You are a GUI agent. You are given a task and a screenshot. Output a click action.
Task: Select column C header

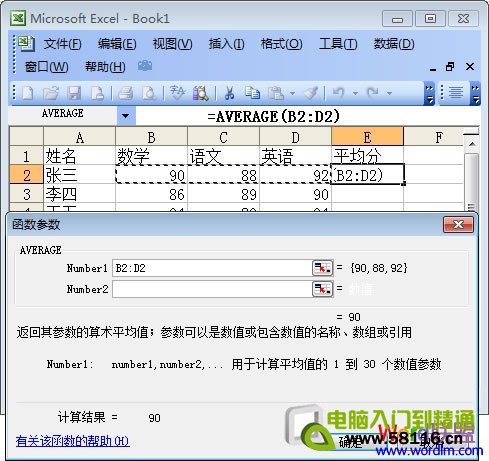tap(223, 137)
